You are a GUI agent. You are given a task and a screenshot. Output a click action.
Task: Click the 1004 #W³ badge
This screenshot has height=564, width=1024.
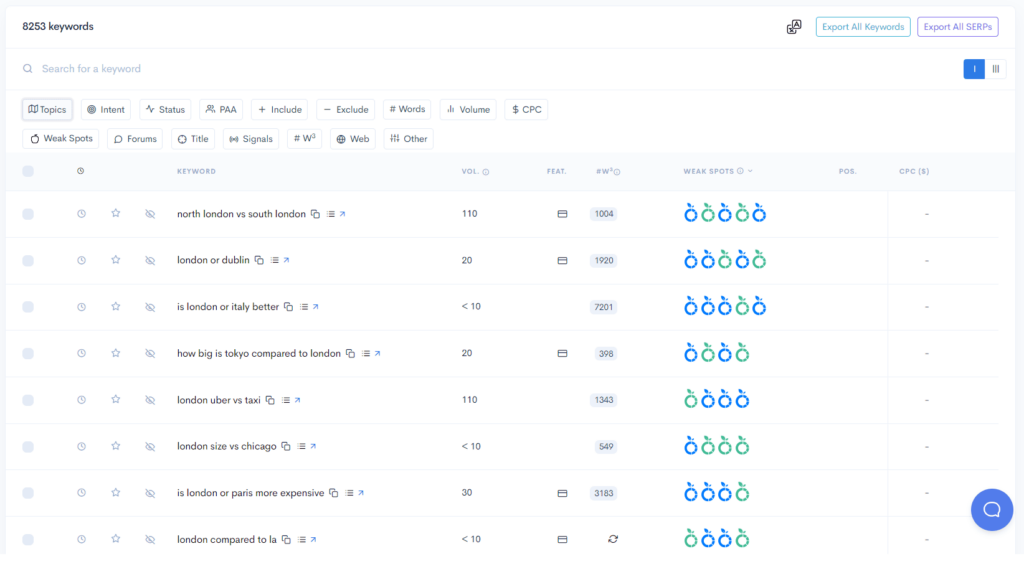click(x=603, y=214)
